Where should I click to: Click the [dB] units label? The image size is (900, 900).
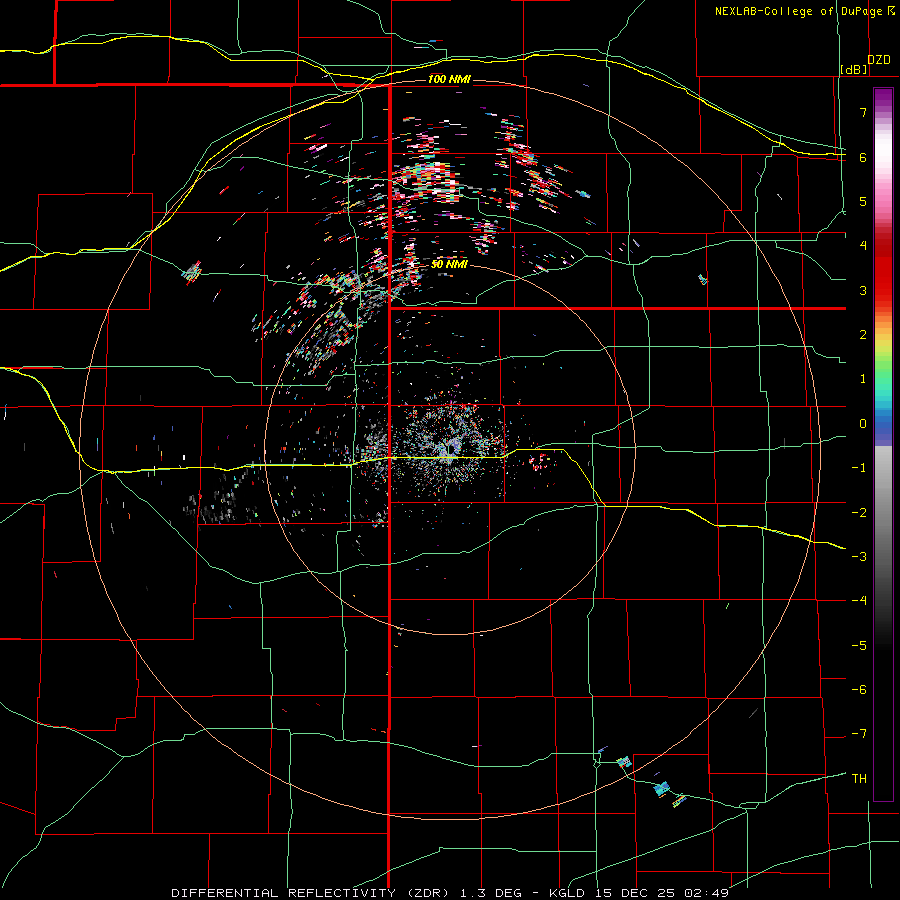pyautogui.click(x=854, y=69)
